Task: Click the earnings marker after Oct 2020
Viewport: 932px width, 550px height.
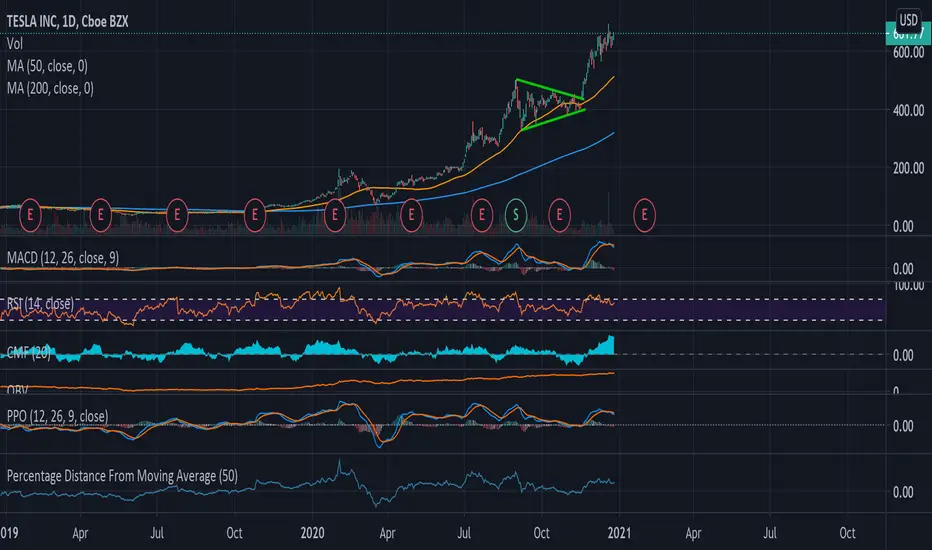Action: click(x=559, y=215)
